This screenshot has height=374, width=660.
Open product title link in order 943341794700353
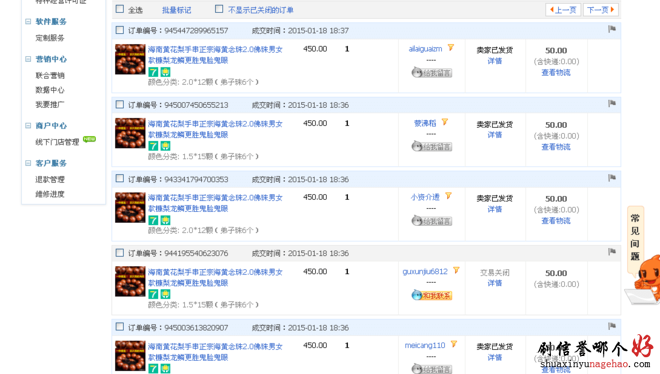coord(215,203)
